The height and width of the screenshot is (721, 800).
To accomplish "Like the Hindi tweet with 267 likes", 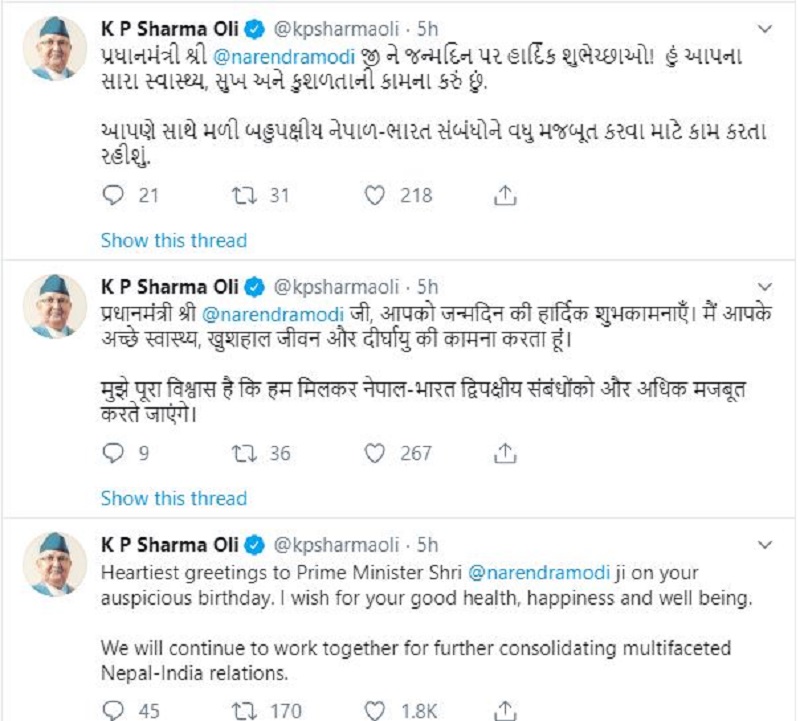I will (x=375, y=454).
